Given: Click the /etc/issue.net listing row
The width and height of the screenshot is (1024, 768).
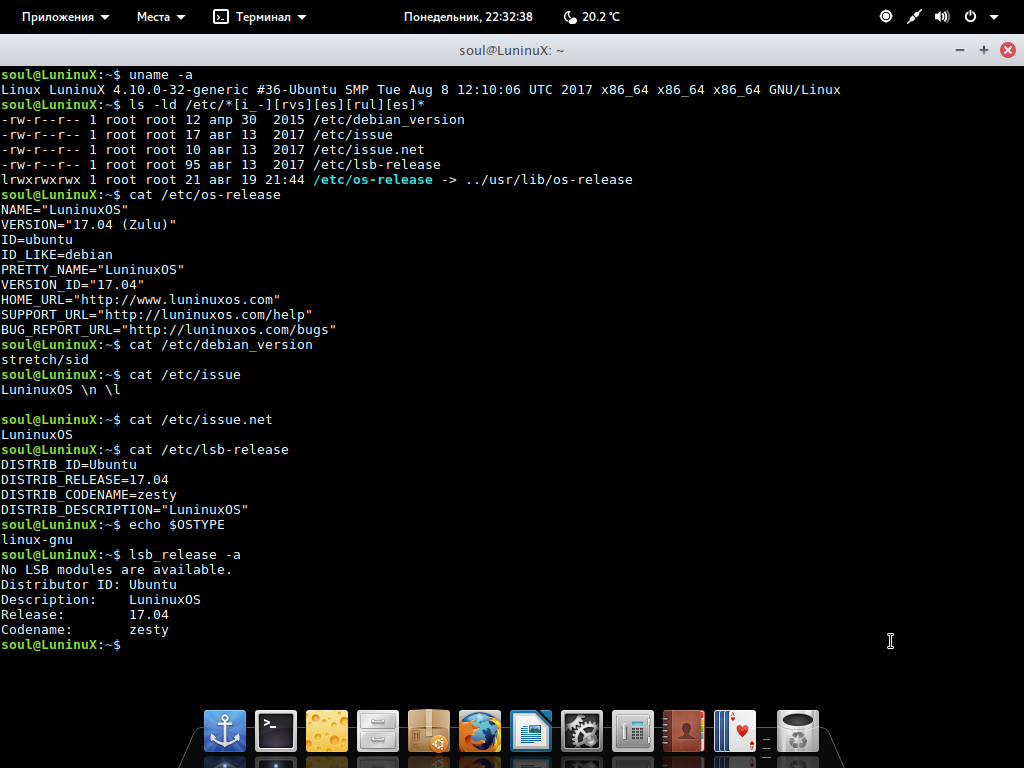Looking at the screenshot, I should 212,150.
